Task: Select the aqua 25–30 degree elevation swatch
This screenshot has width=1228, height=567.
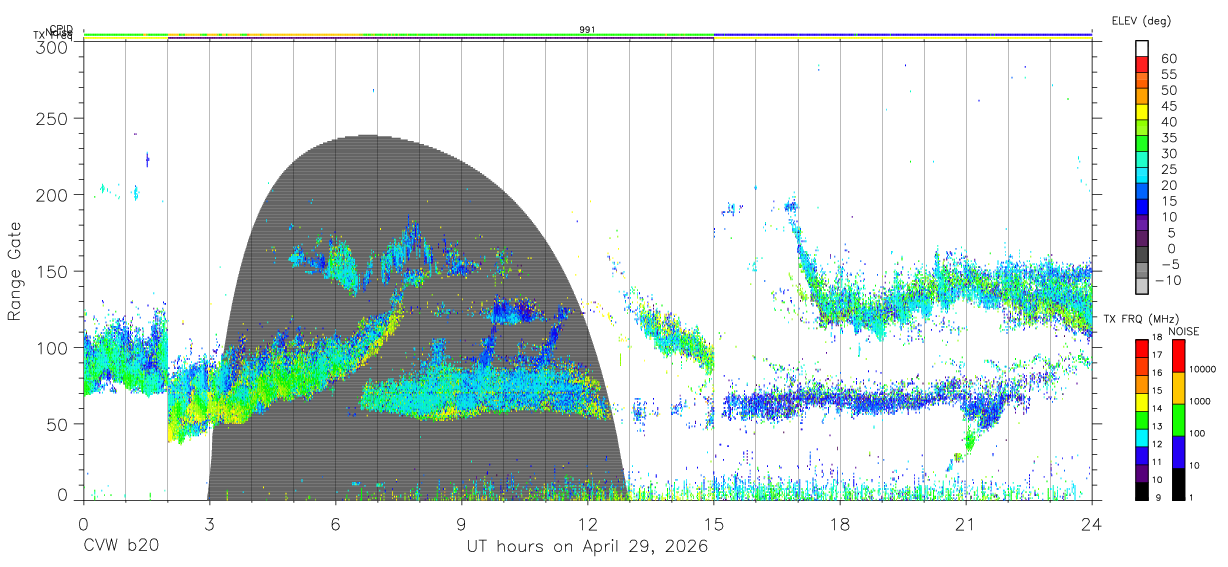Action: (x=1142, y=161)
